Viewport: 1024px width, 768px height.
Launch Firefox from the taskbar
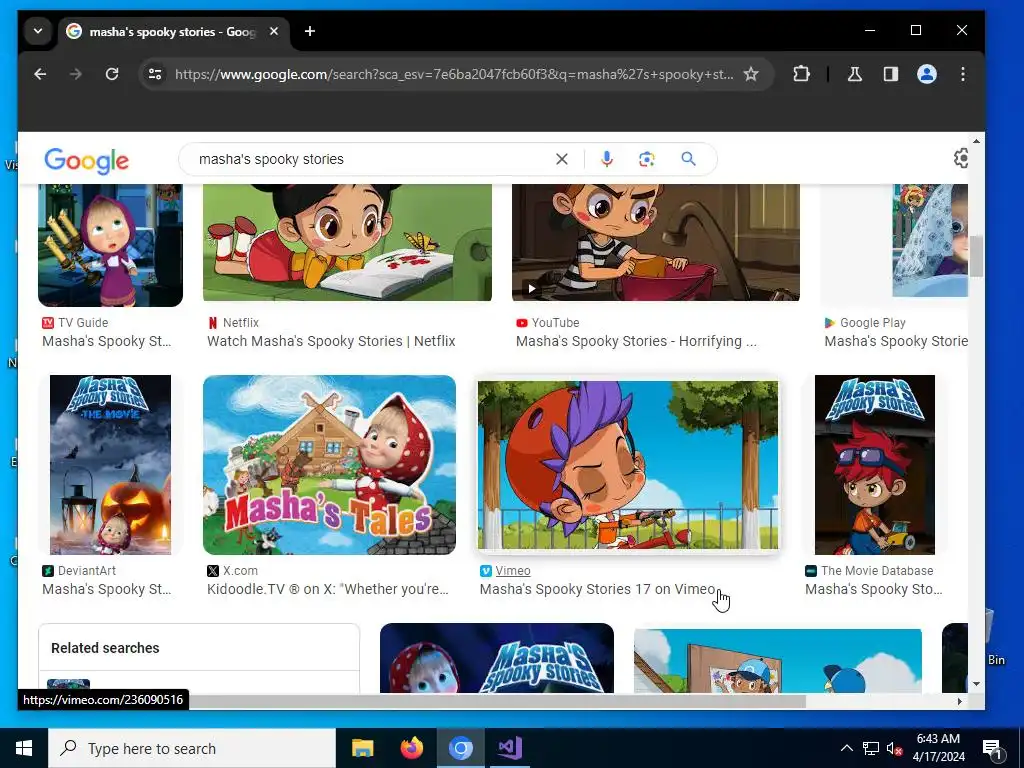point(411,748)
